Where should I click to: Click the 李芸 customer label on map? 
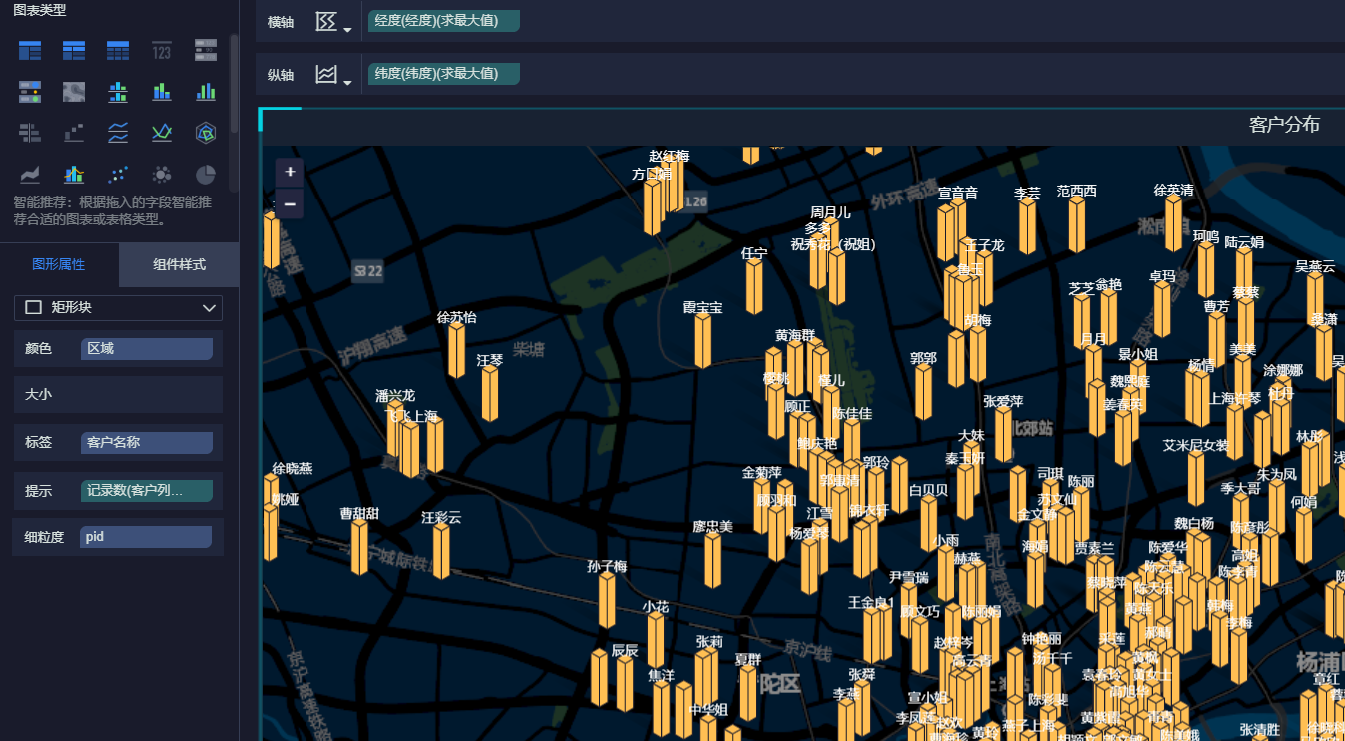click(1027, 193)
